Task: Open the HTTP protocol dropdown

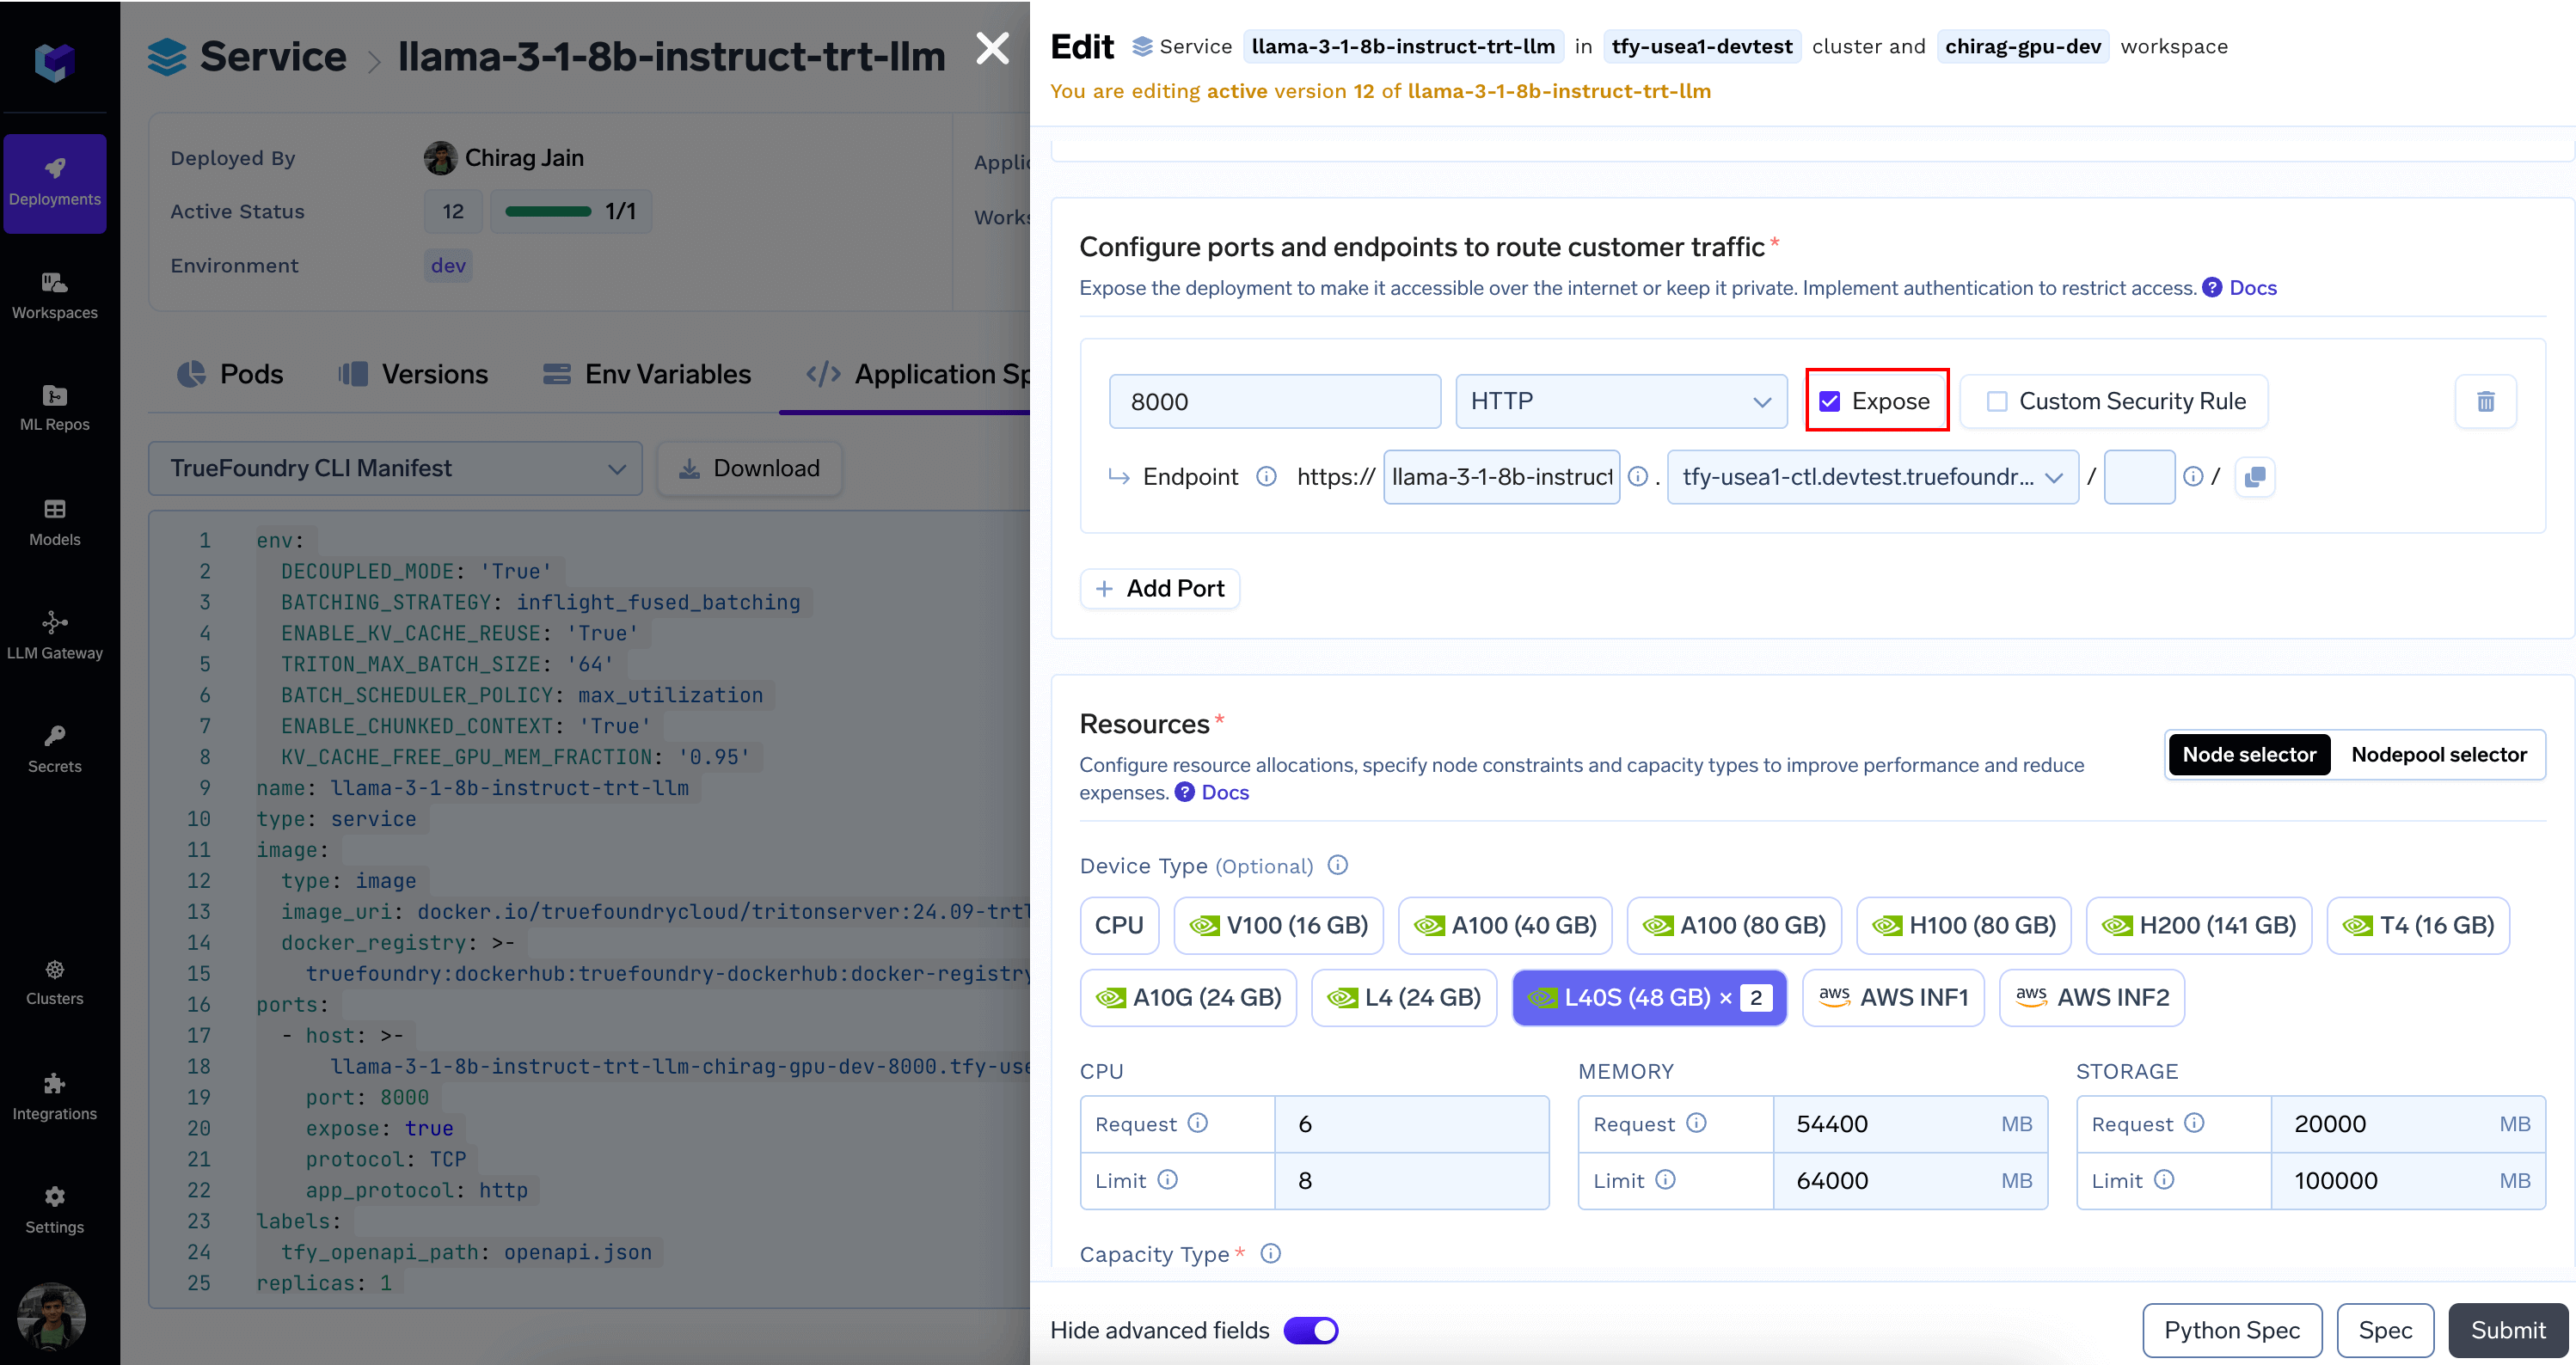Action: click(x=1620, y=401)
